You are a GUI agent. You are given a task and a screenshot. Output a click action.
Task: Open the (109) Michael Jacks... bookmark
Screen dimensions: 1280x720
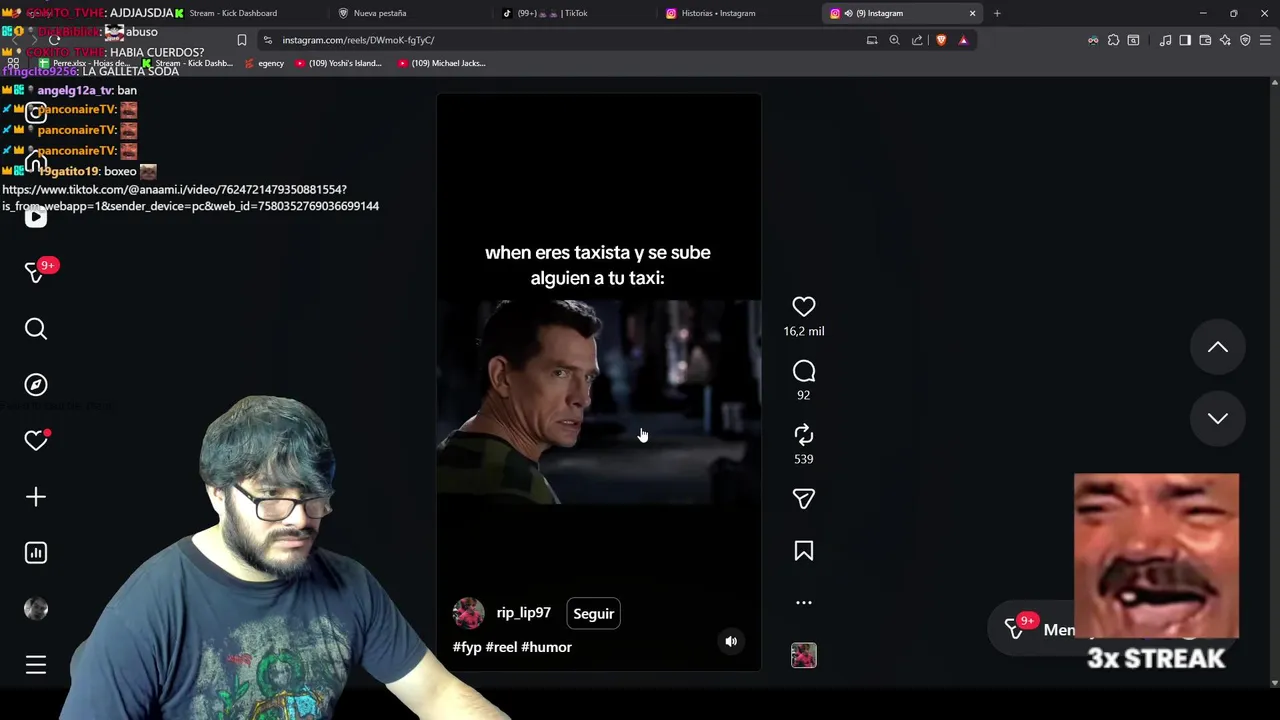tap(441, 63)
